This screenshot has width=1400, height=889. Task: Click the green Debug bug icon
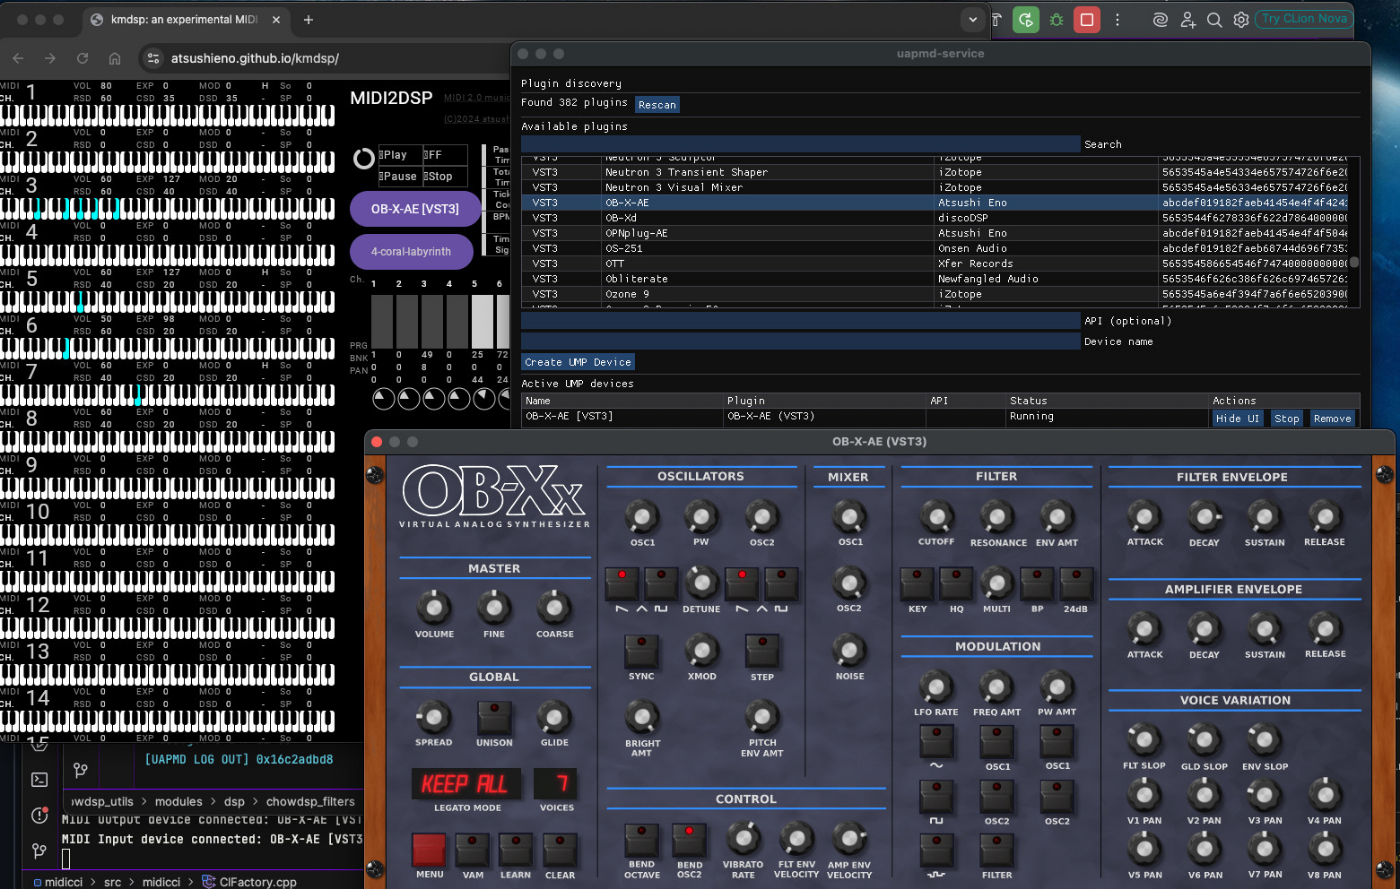pos(1056,19)
